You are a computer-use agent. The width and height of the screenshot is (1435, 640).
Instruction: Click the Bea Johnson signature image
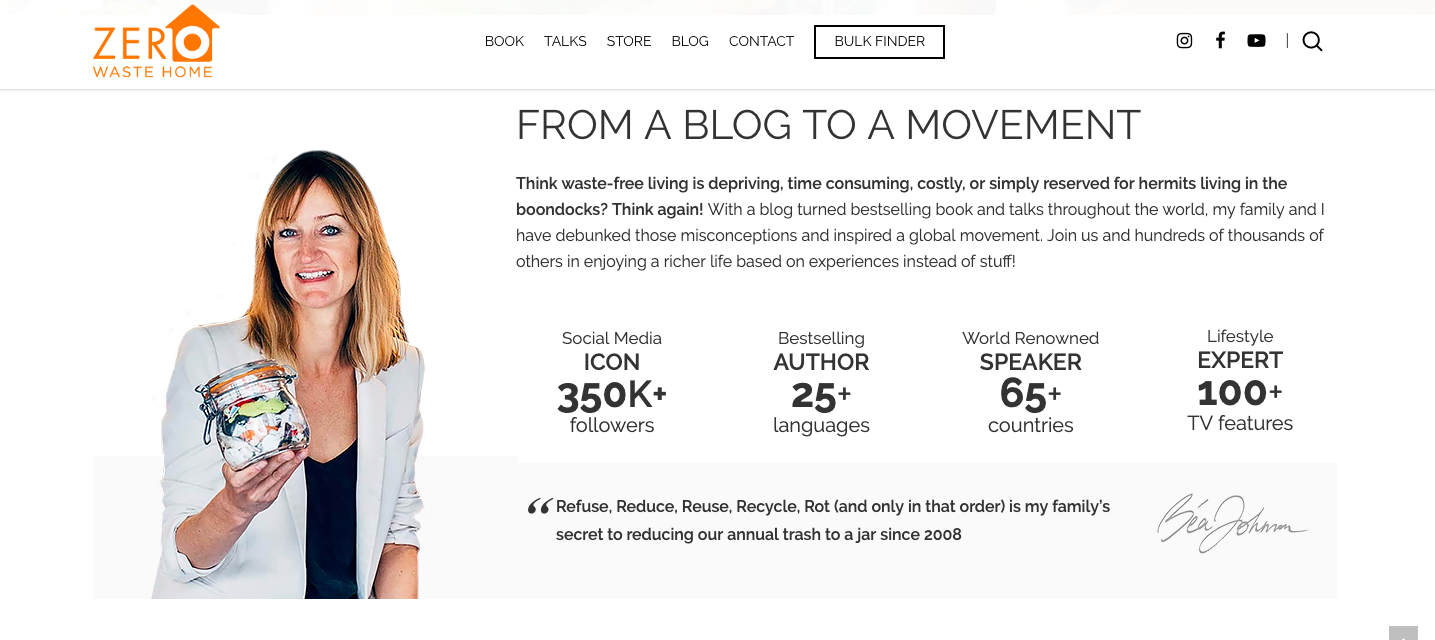1232,523
